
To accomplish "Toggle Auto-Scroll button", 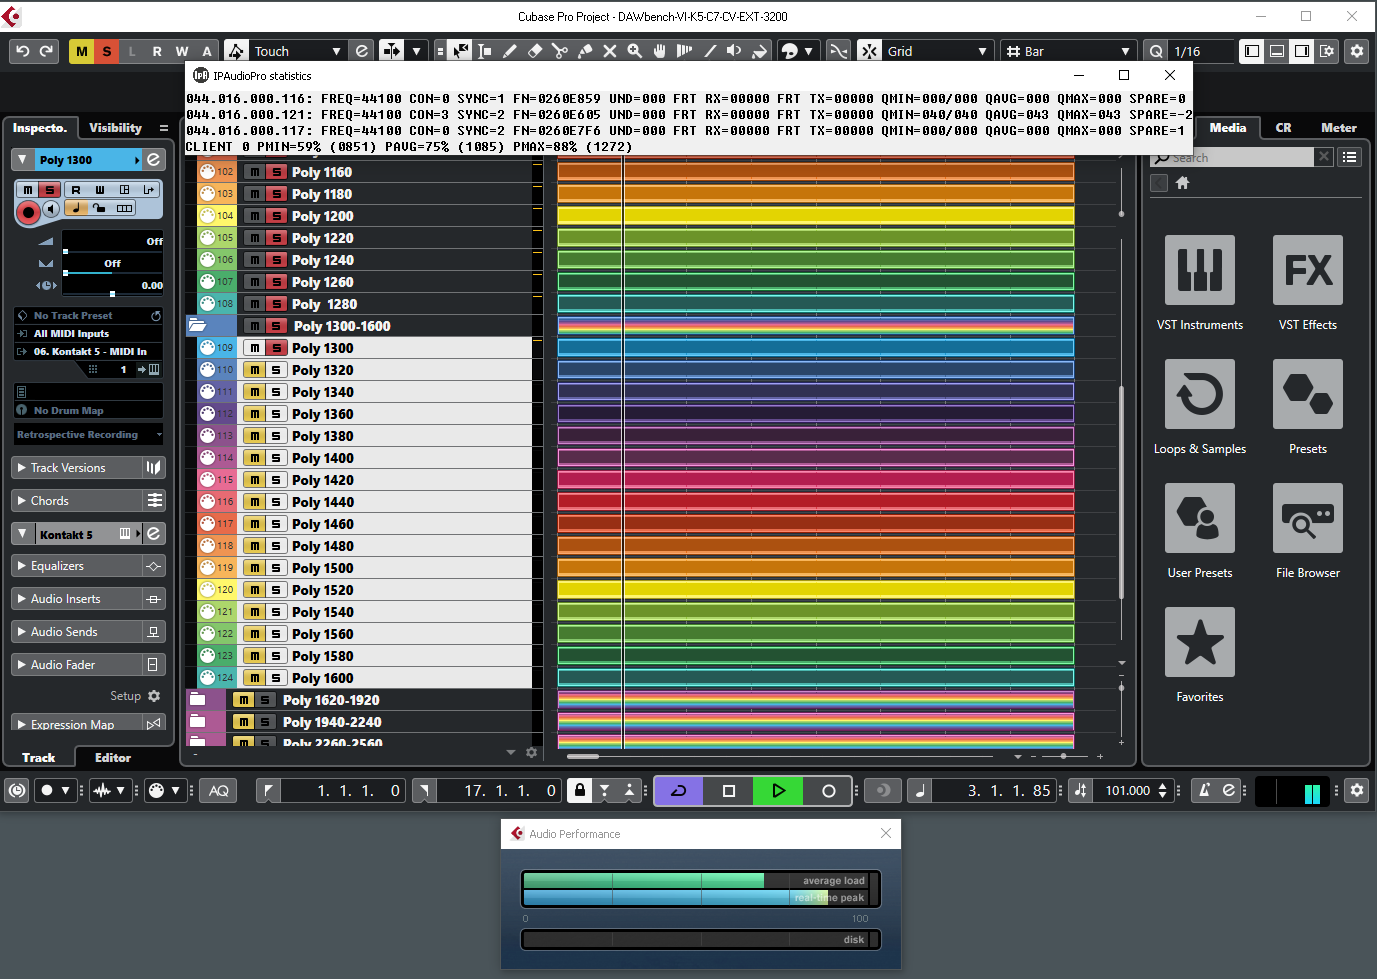I will click(x=391, y=51).
